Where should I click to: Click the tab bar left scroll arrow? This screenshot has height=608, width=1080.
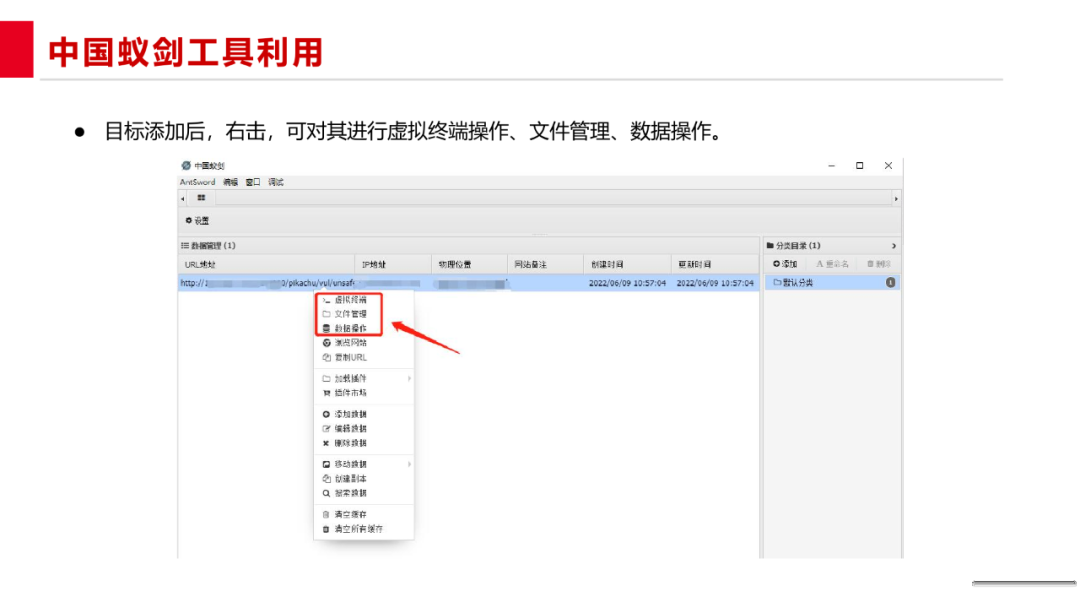tap(183, 199)
